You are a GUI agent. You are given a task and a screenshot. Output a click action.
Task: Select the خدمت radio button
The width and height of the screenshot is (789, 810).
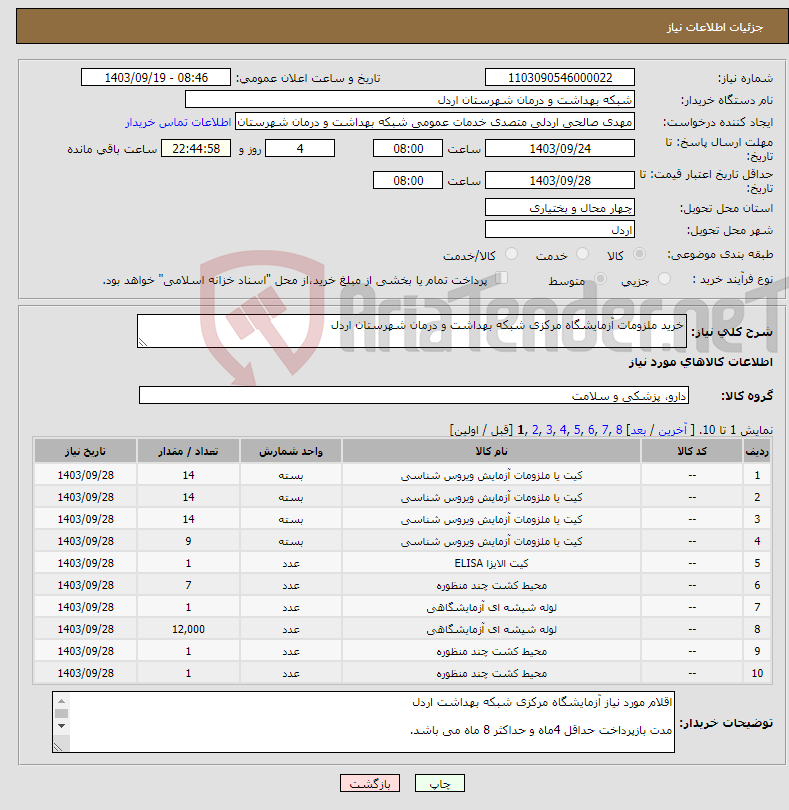point(582,254)
